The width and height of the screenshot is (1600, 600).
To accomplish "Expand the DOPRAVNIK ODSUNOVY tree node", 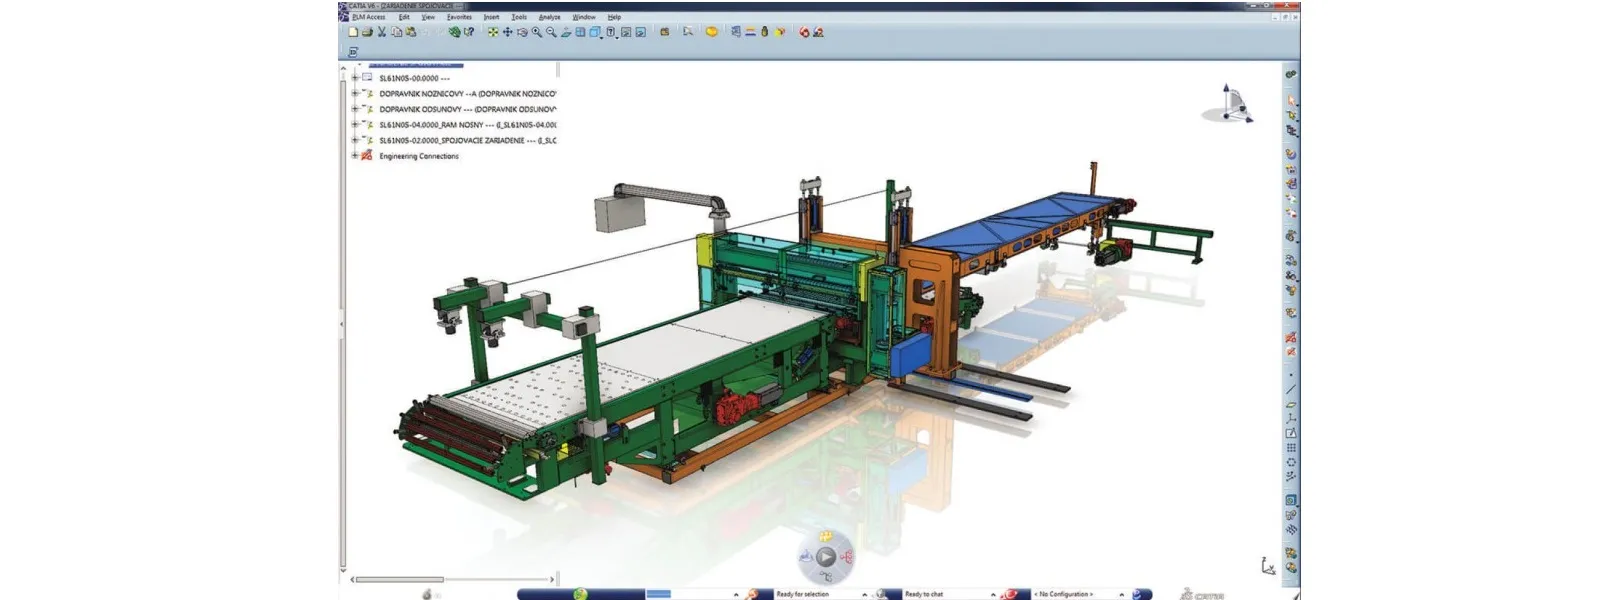I will click(354, 109).
